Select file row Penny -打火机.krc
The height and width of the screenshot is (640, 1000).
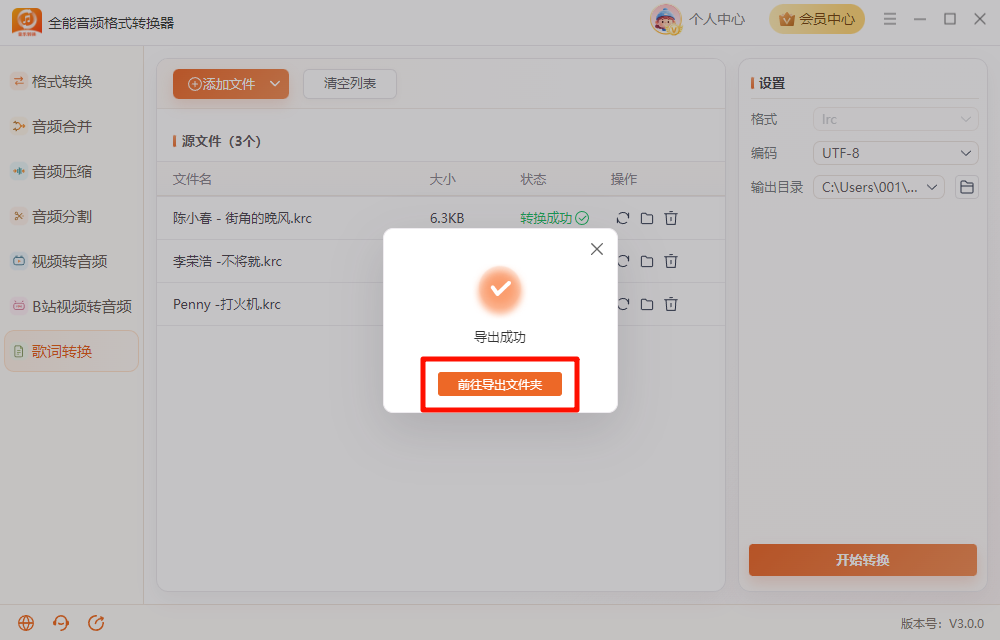[x=441, y=305]
